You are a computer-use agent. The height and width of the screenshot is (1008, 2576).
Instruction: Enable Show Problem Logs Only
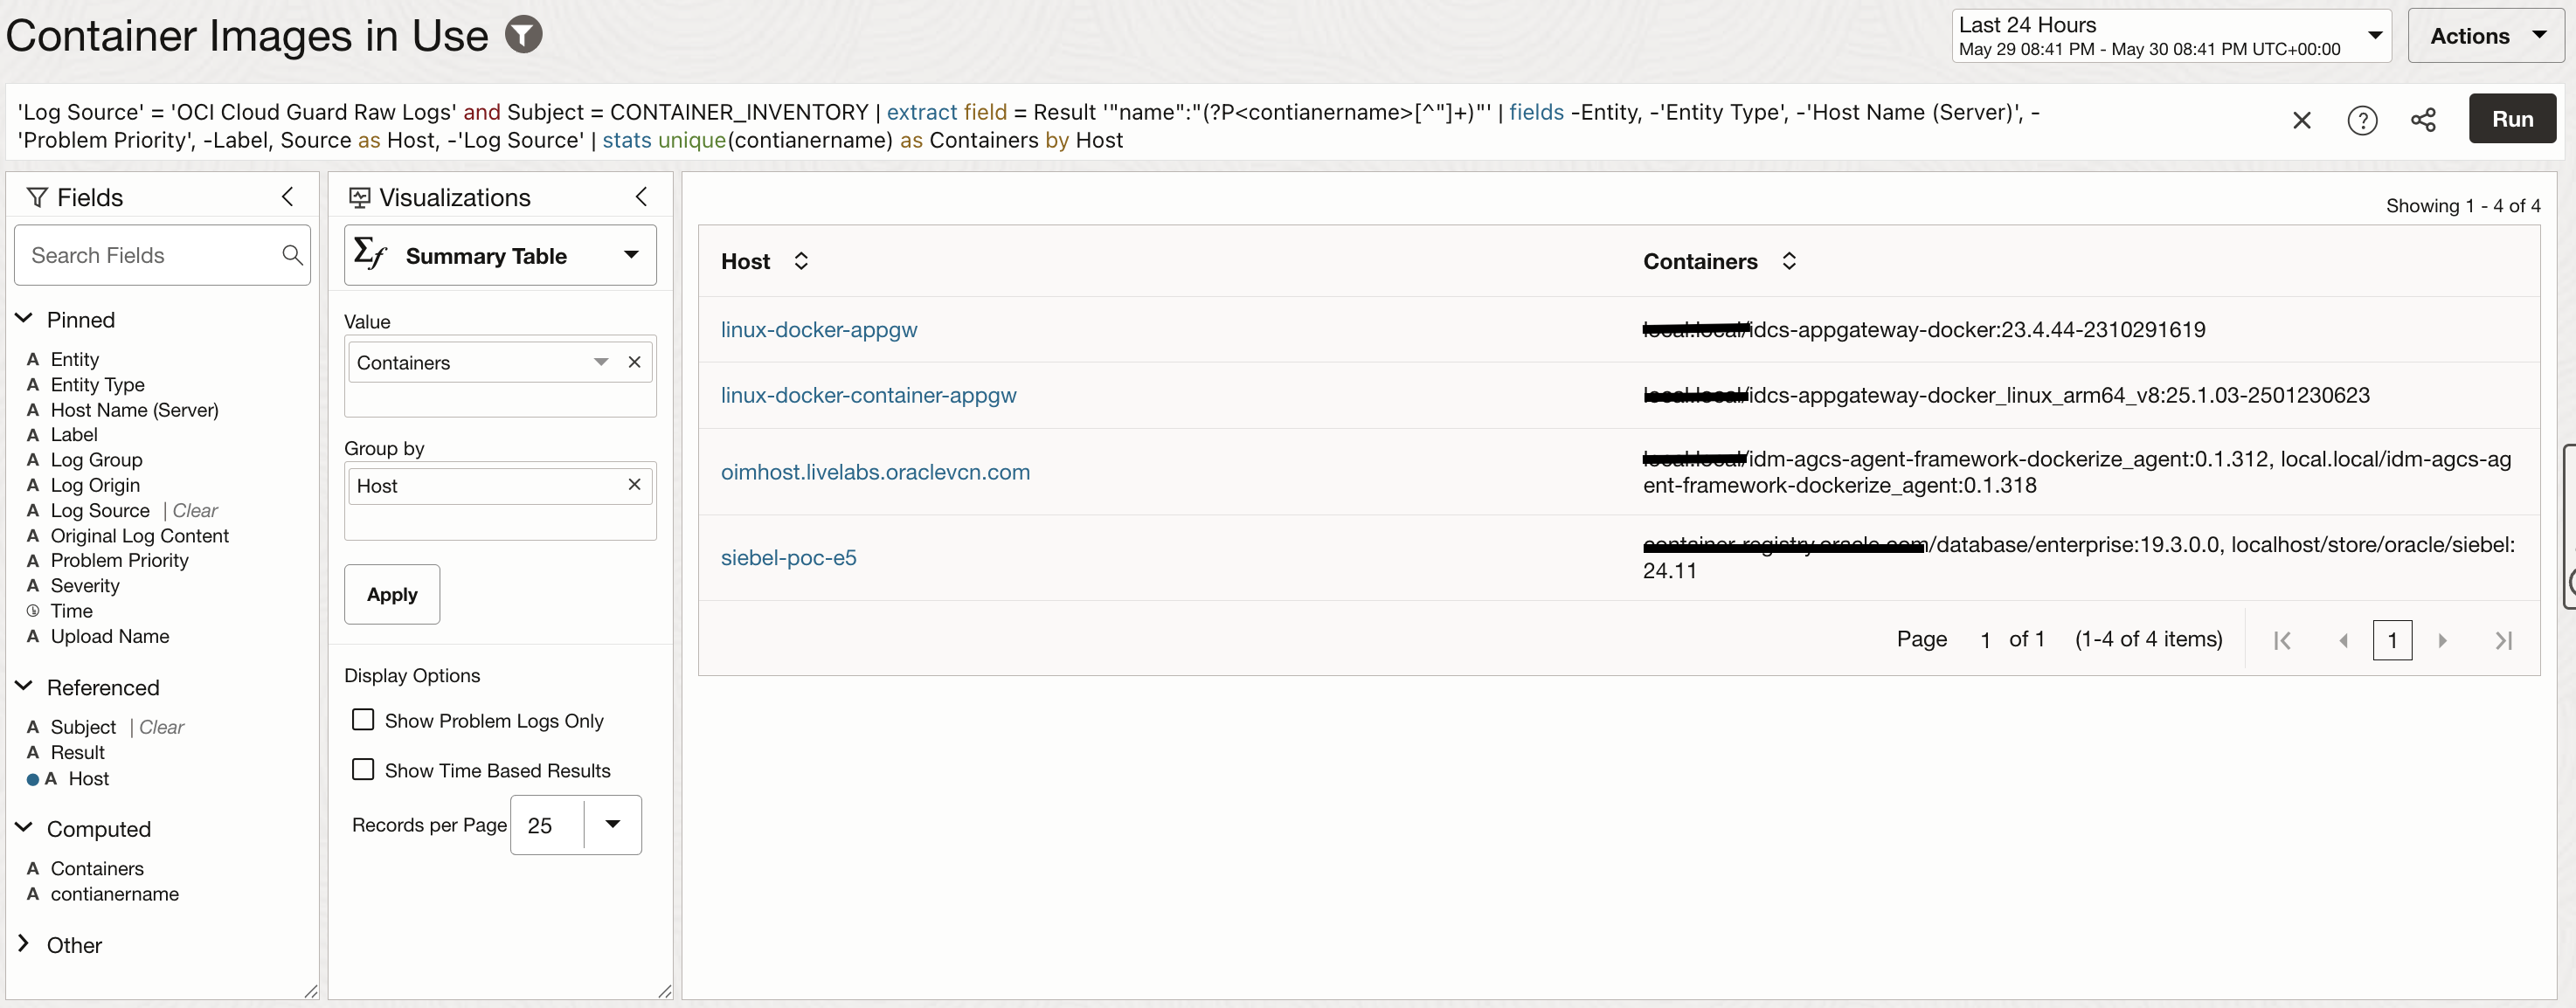tap(363, 720)
